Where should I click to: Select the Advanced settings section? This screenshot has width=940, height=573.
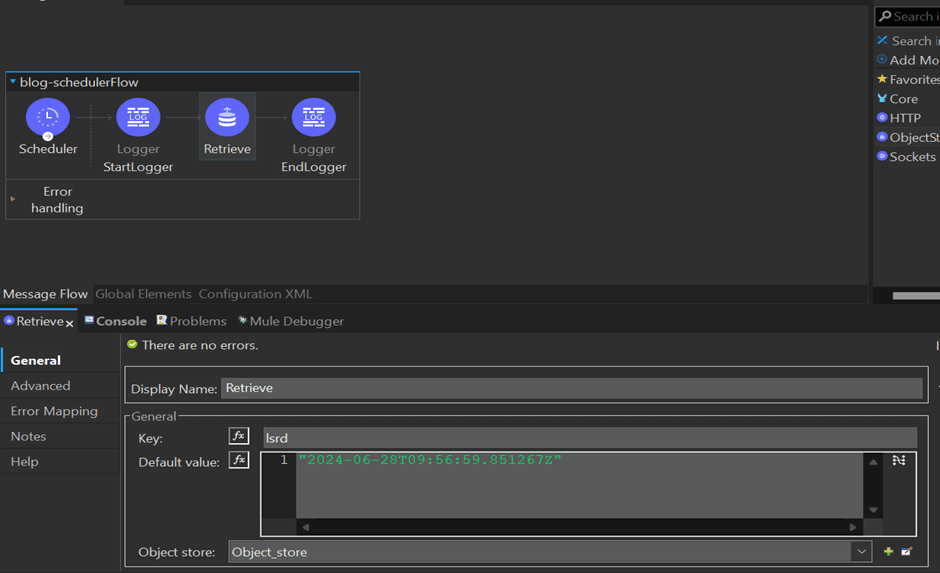(x=41, y=386)
